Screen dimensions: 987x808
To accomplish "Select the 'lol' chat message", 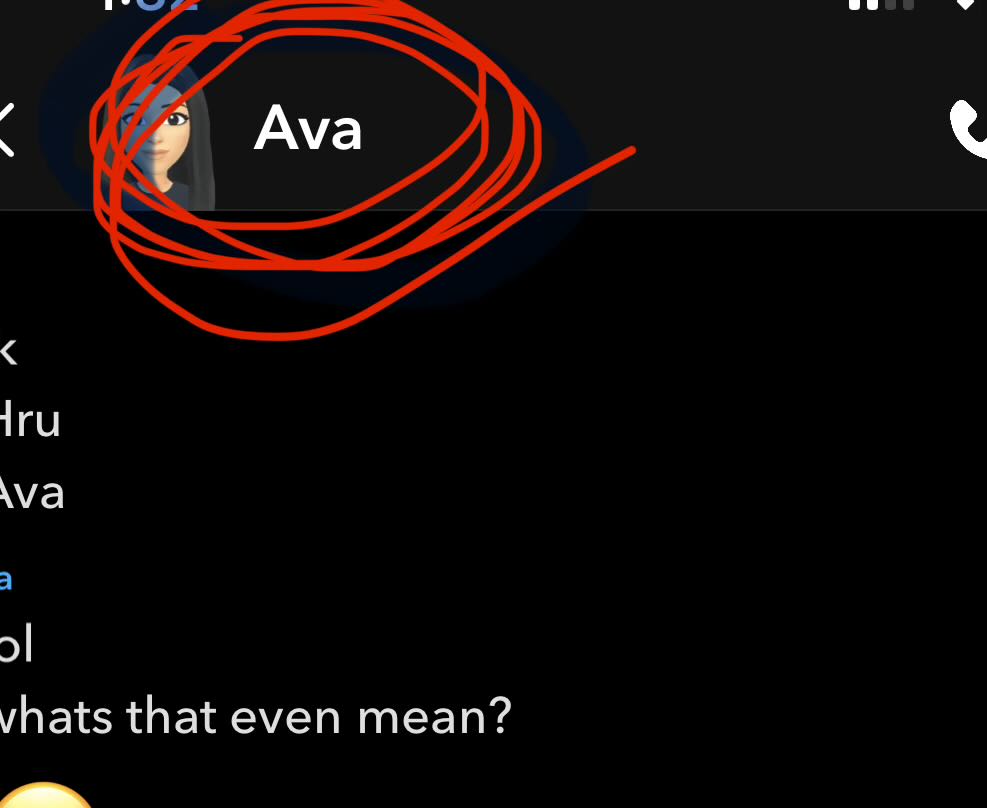I will (16, 643).
